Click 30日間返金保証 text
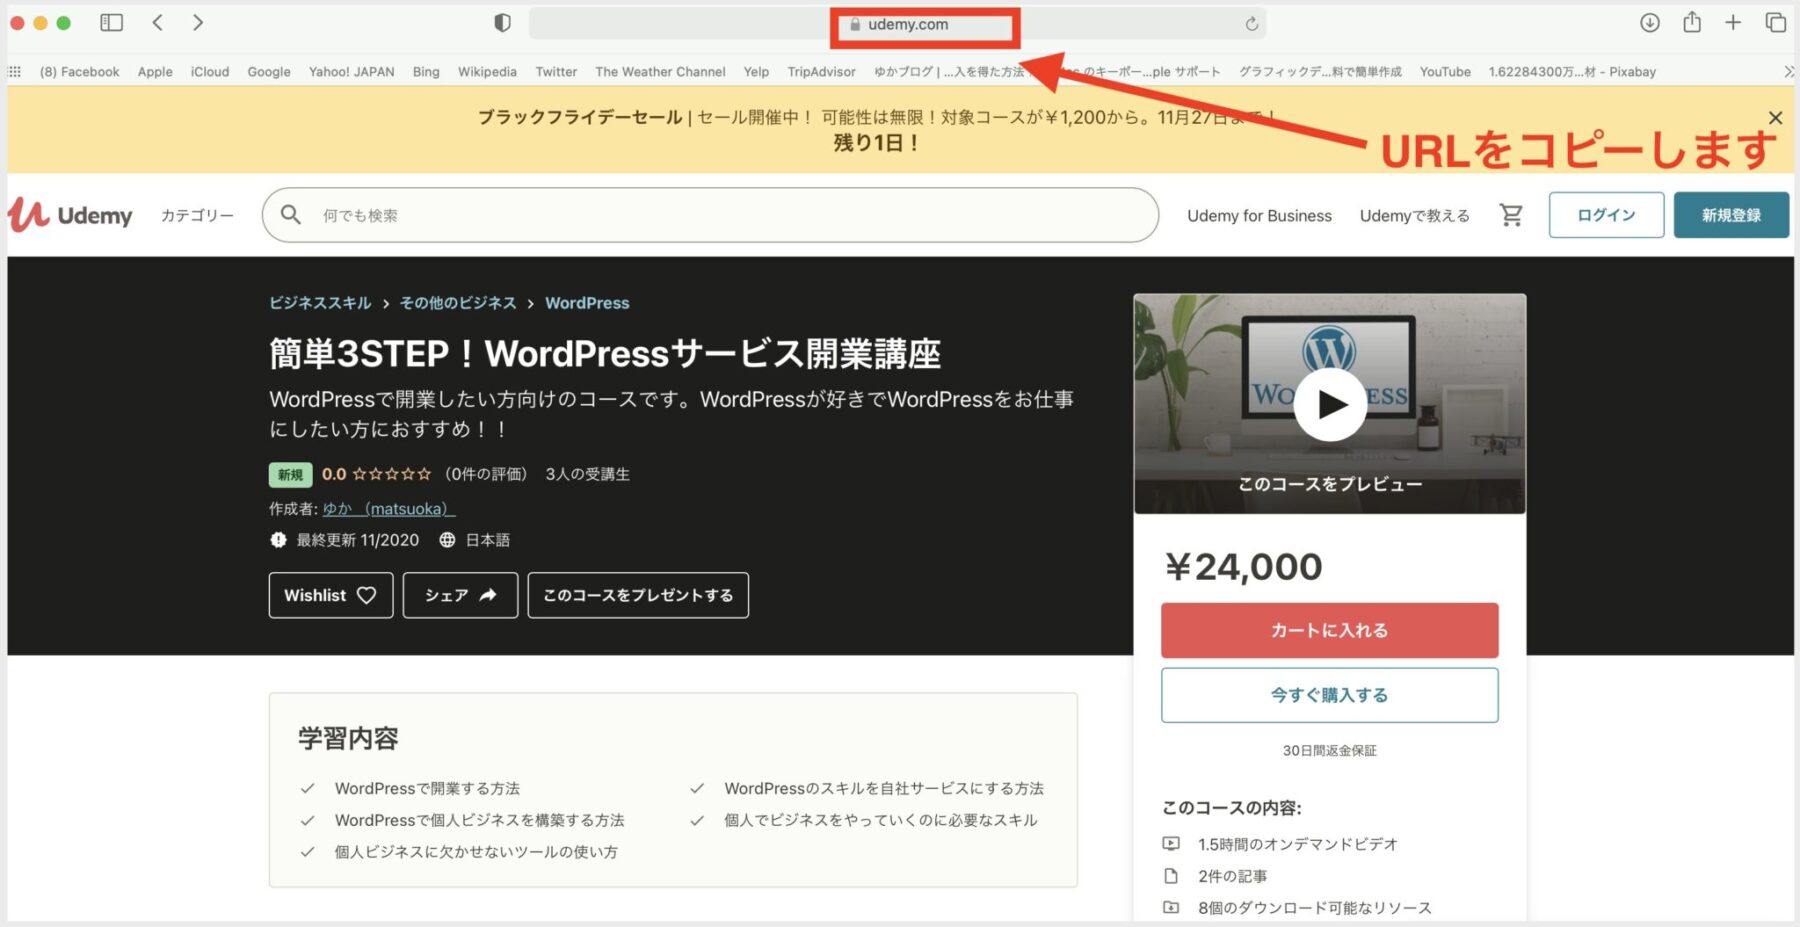Image resolution: width=1800 pixels, height=927 pixels. pos(1329,750)
